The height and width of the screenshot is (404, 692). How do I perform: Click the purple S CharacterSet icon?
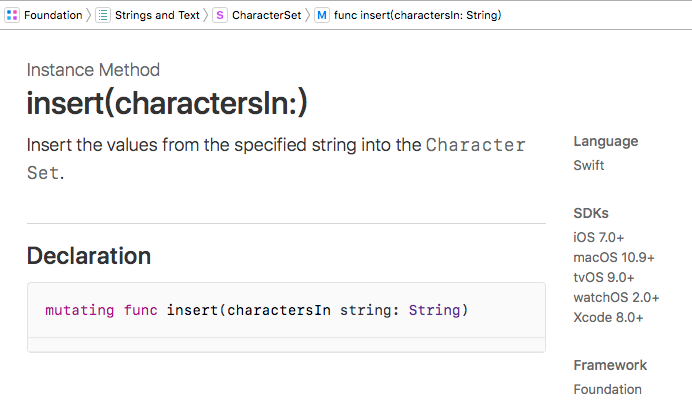tap(220, 15)
